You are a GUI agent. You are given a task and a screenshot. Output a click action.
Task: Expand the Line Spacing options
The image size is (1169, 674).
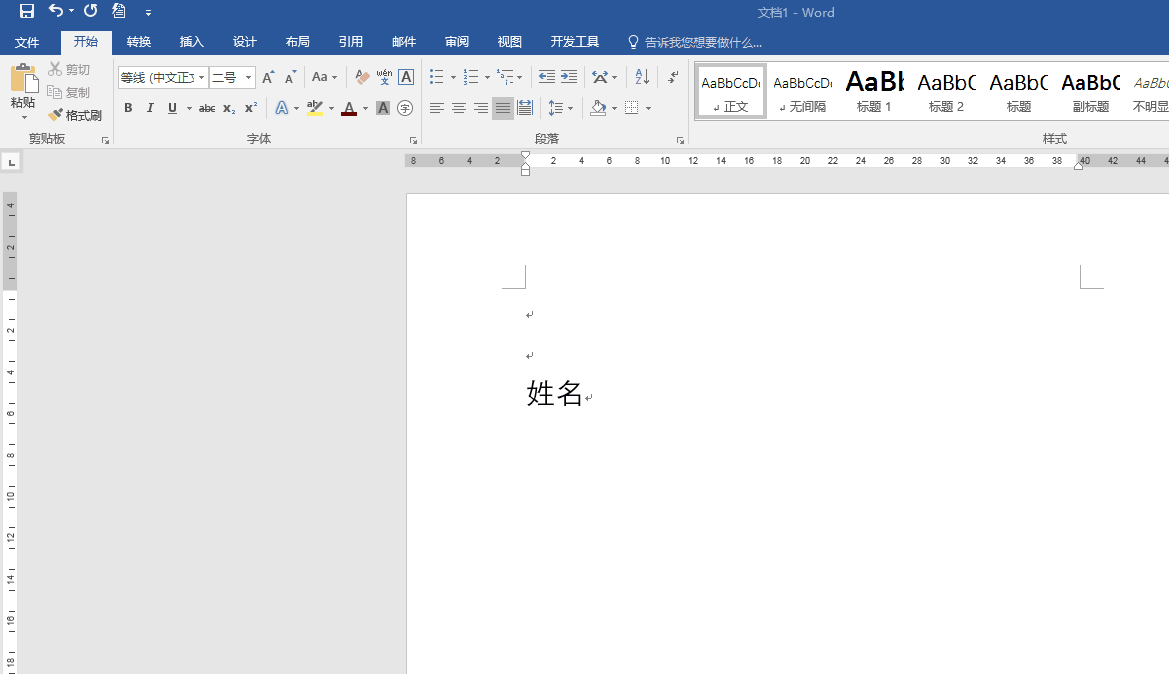(570, 108)
